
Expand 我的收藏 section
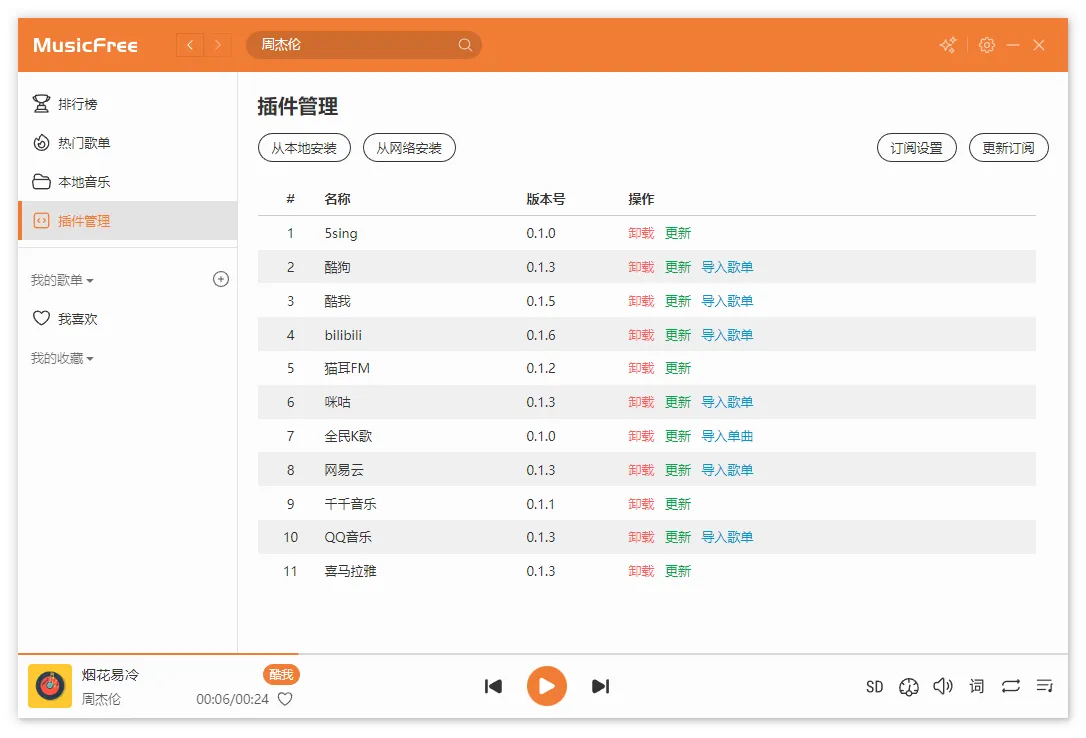62,358
